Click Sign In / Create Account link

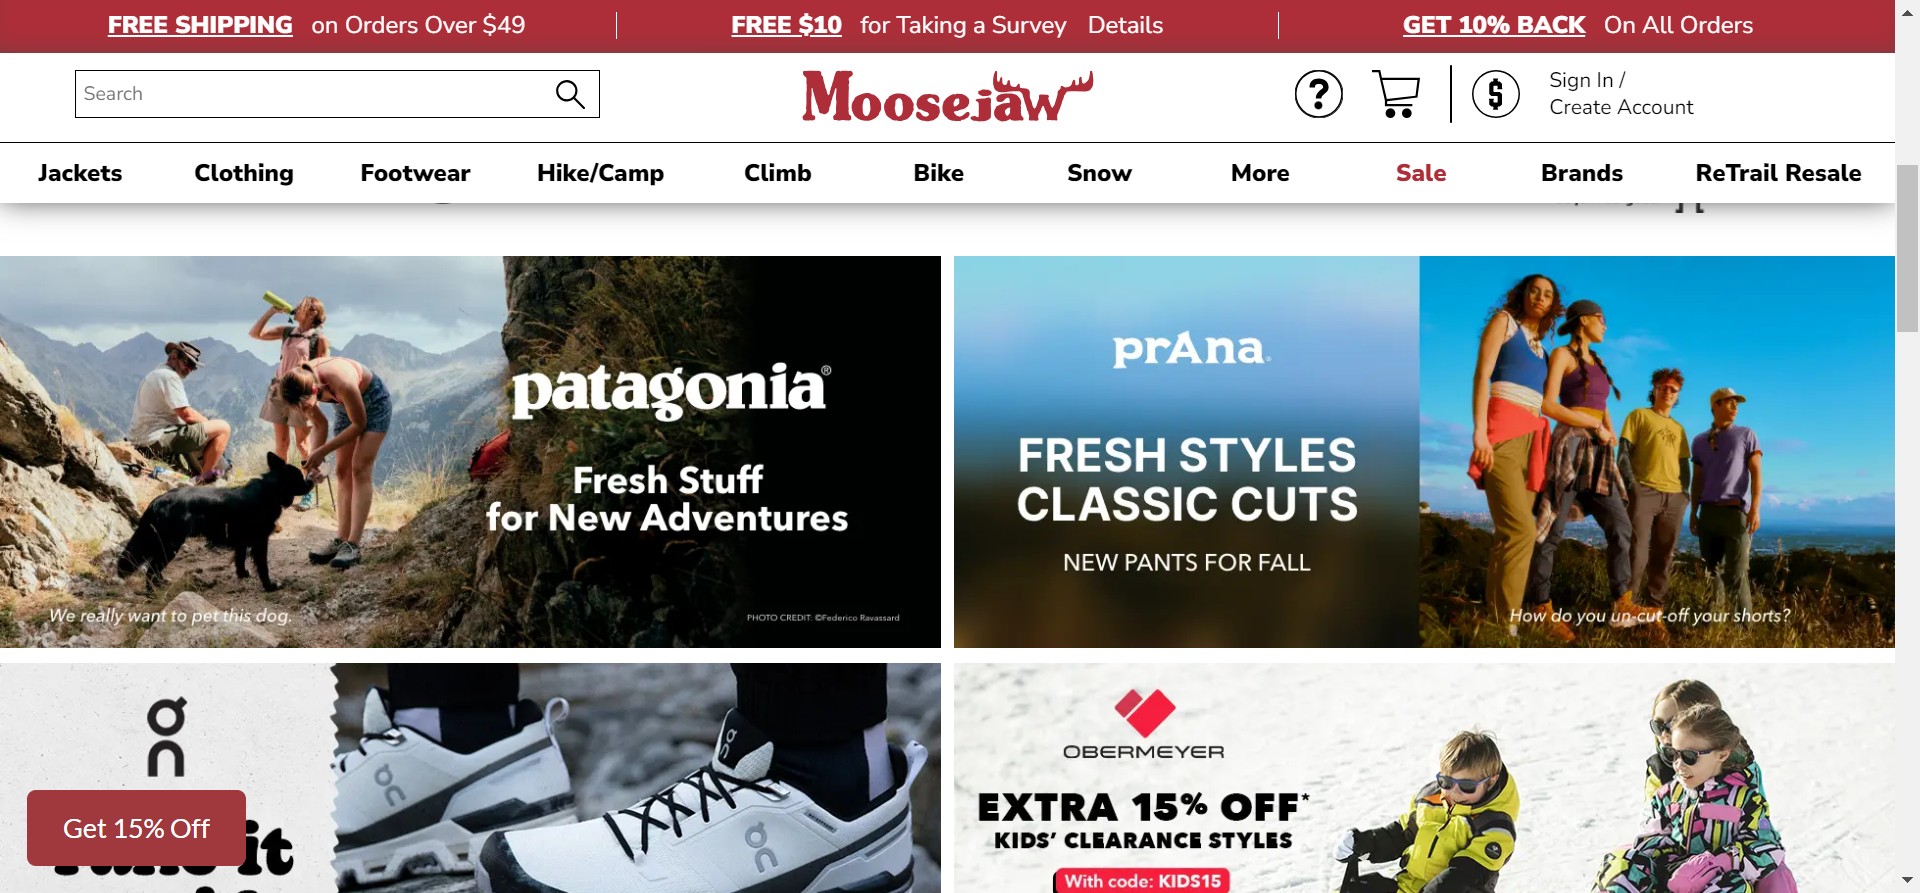(x=1620, y=94)
